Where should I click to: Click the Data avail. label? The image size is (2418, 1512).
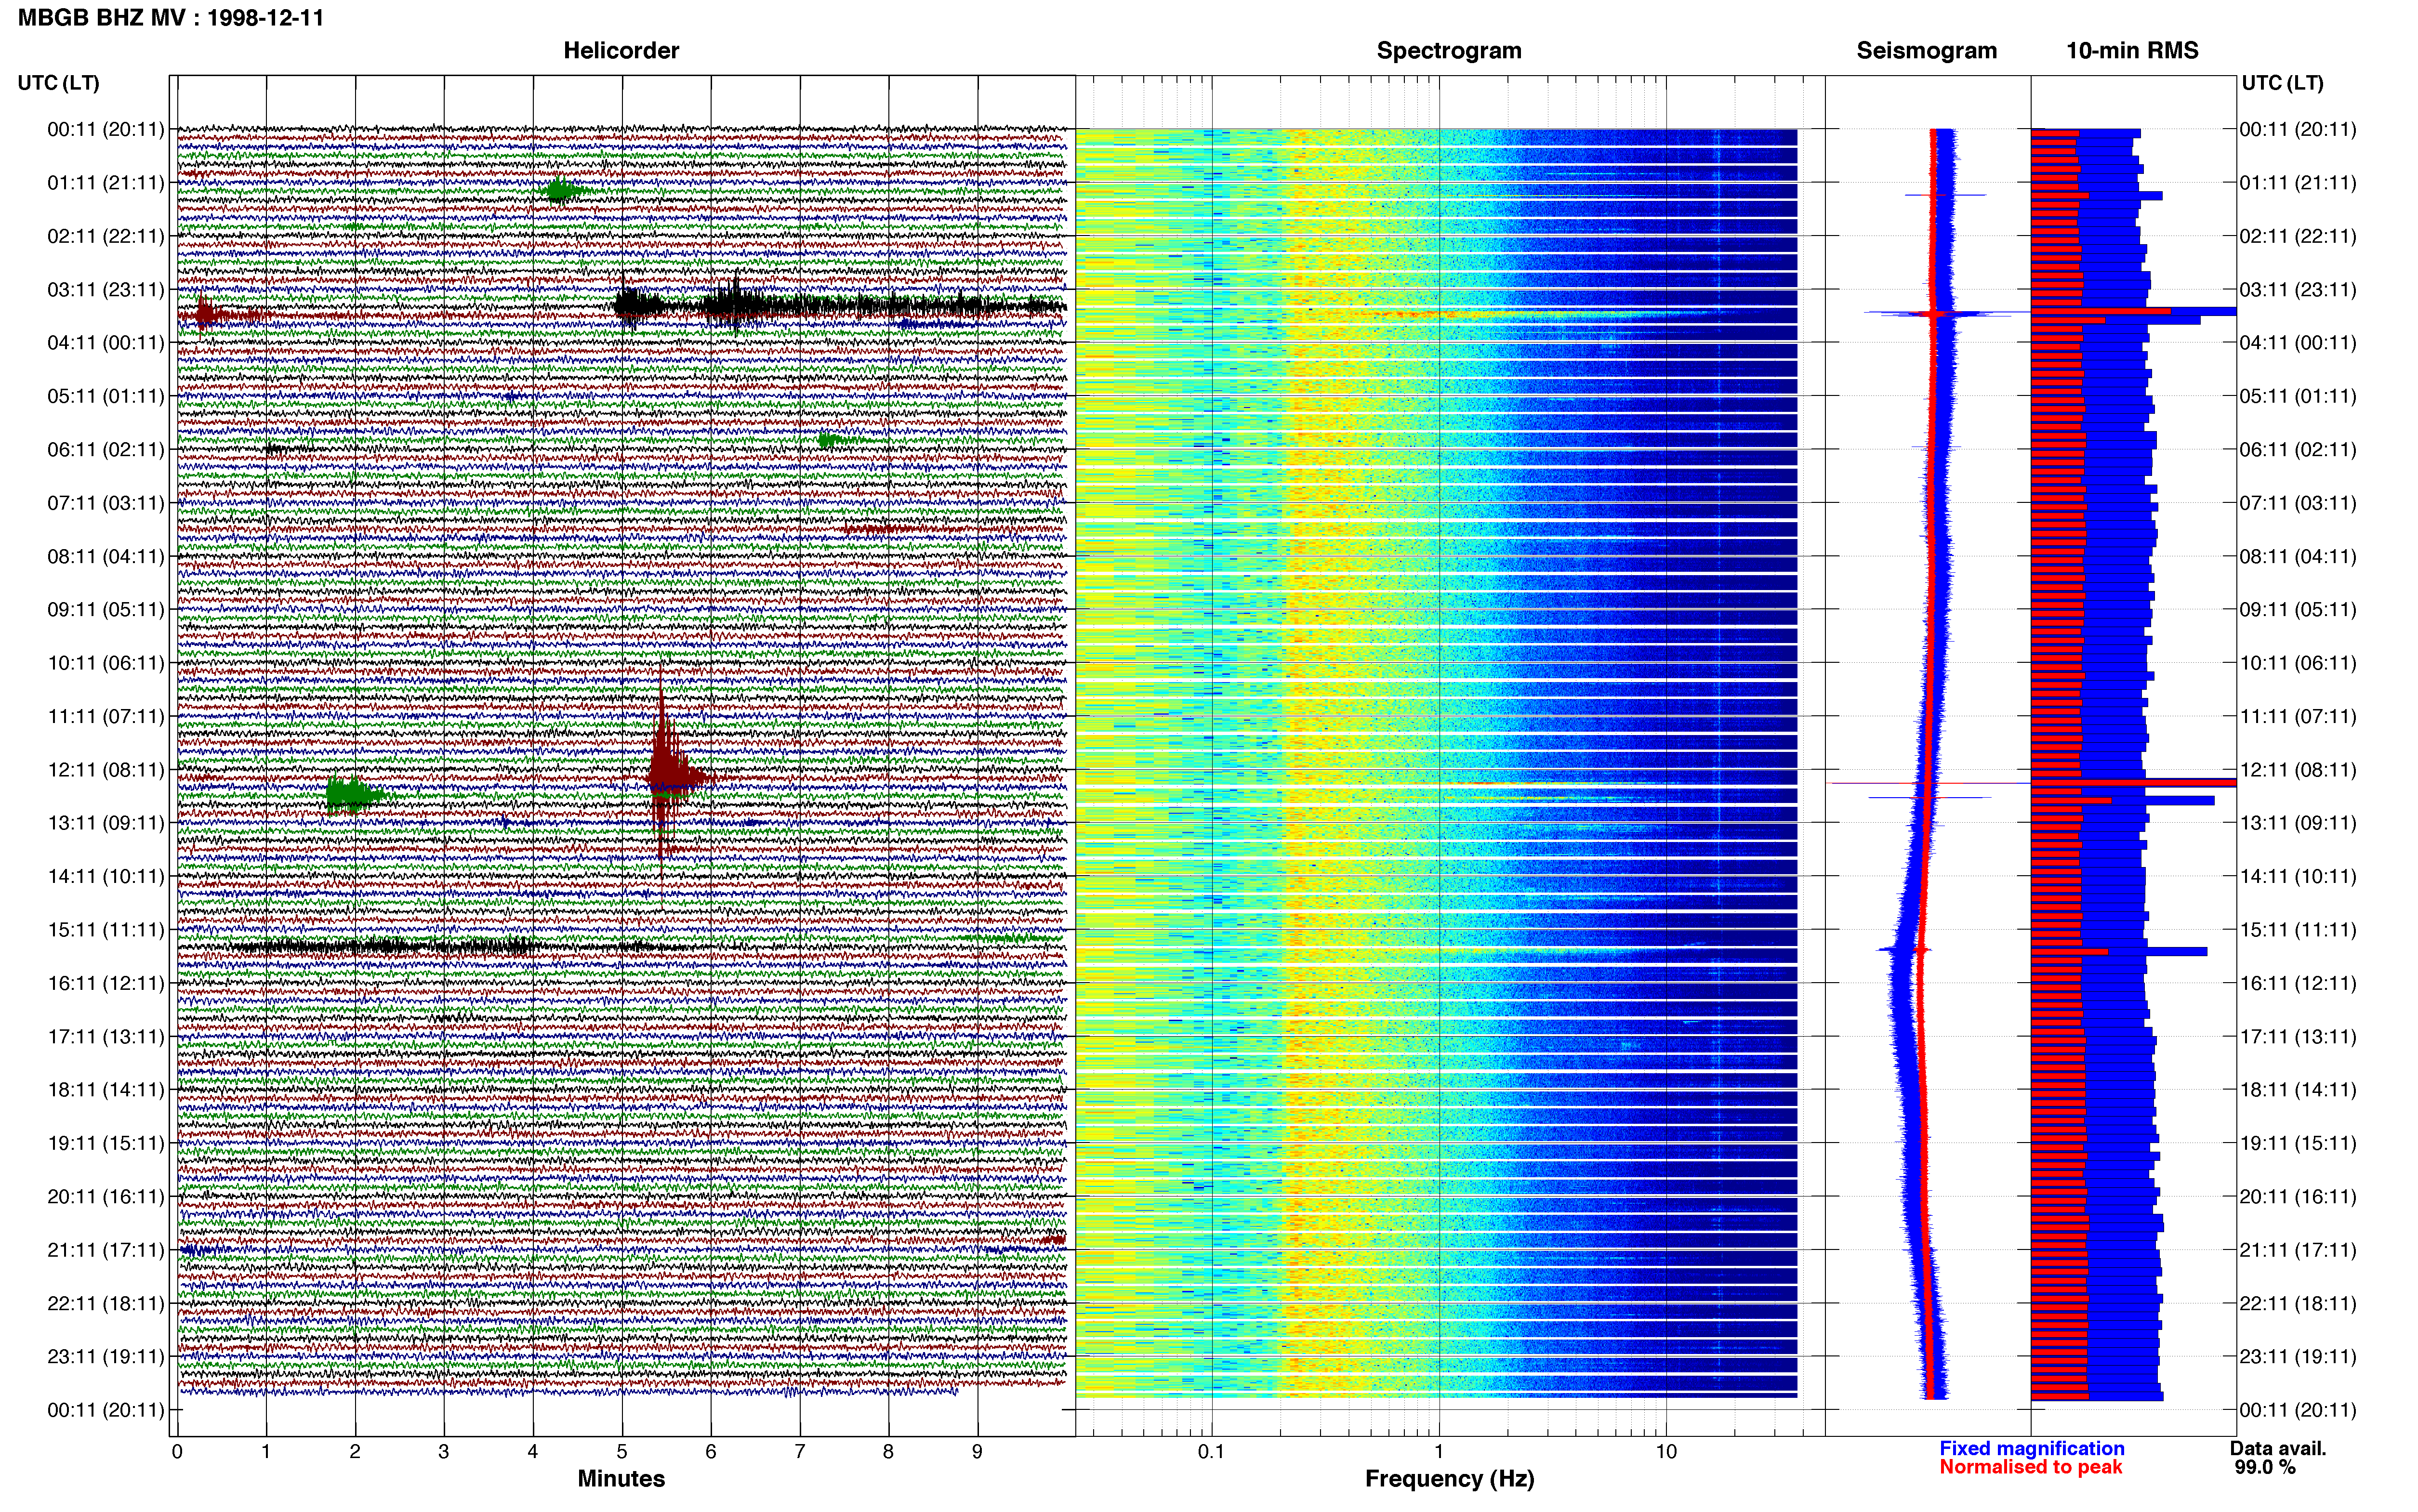[2278, 1448]
